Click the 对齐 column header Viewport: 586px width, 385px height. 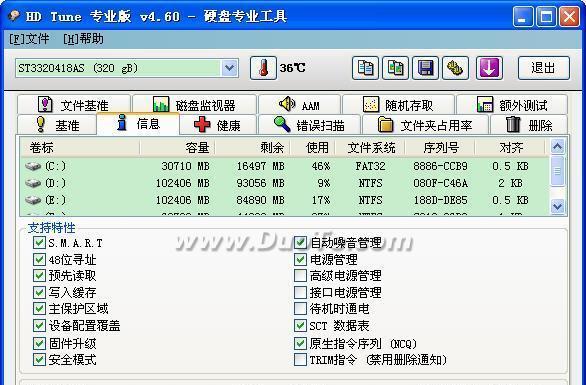tap(510, 148)
